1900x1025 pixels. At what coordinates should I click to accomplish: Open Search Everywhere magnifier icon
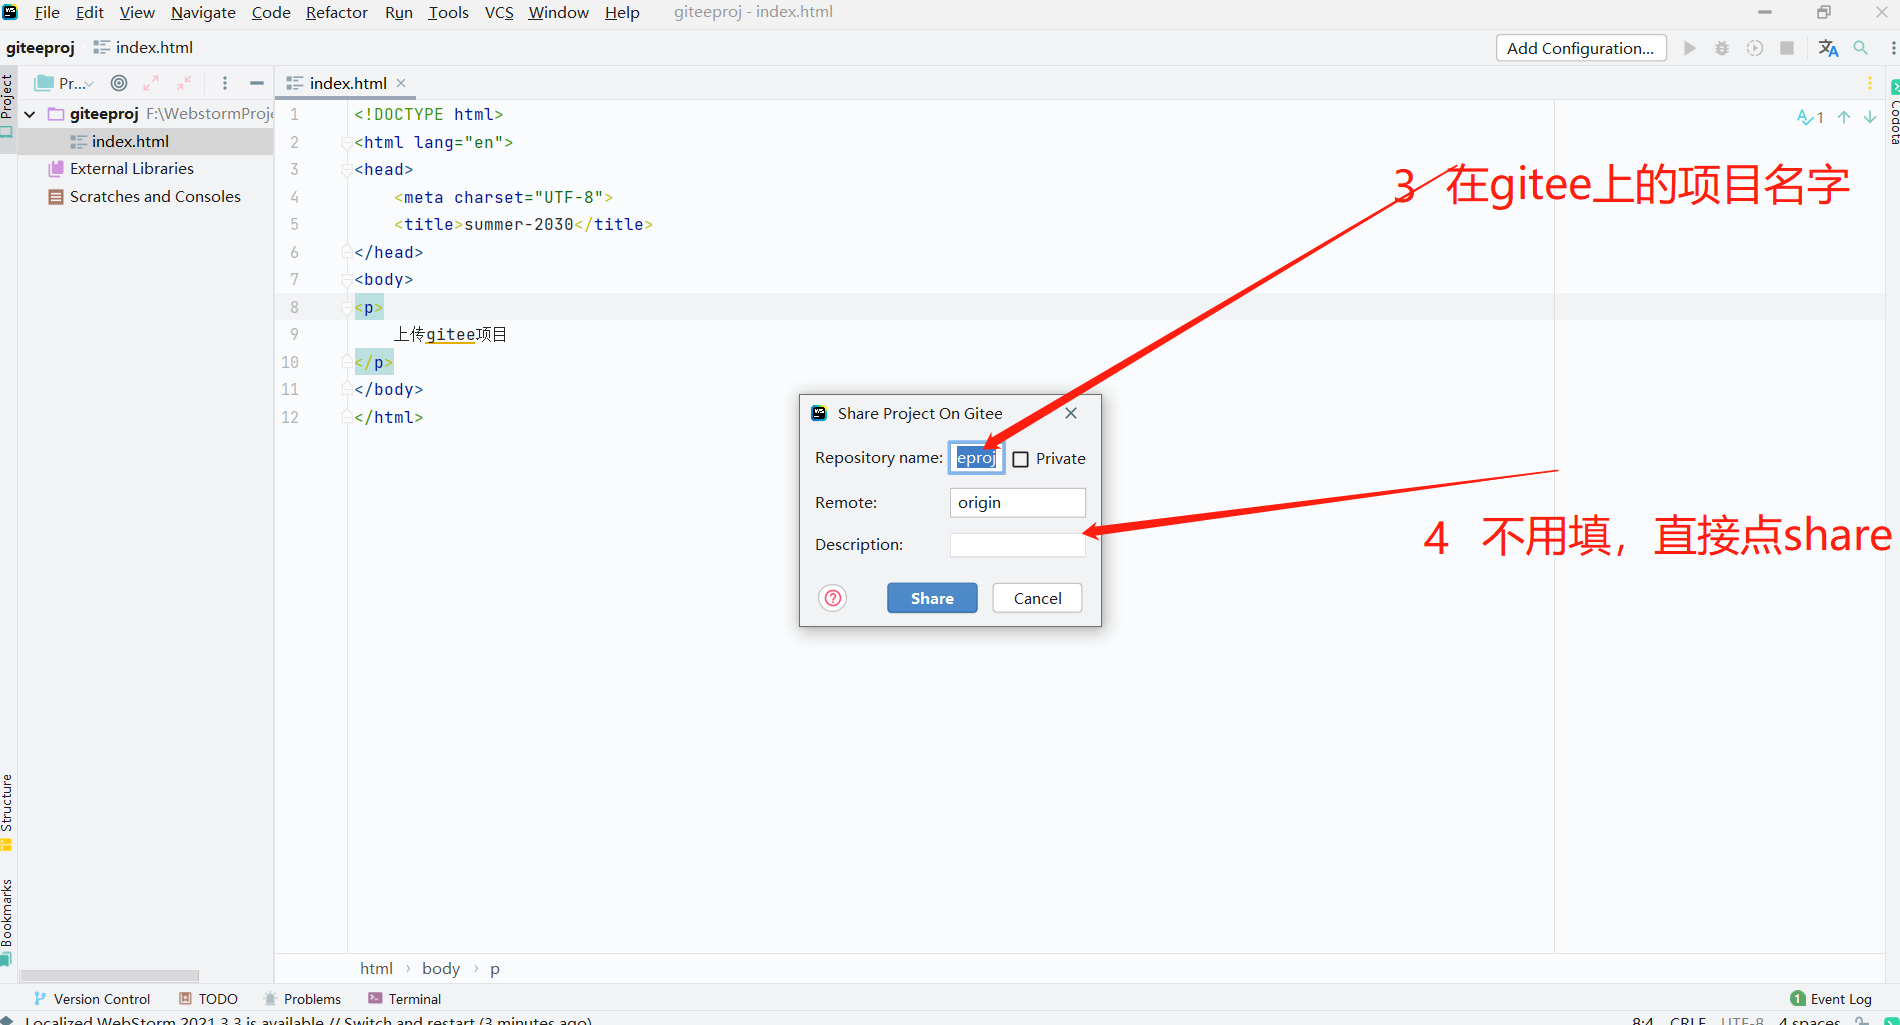pos(1861,48)
